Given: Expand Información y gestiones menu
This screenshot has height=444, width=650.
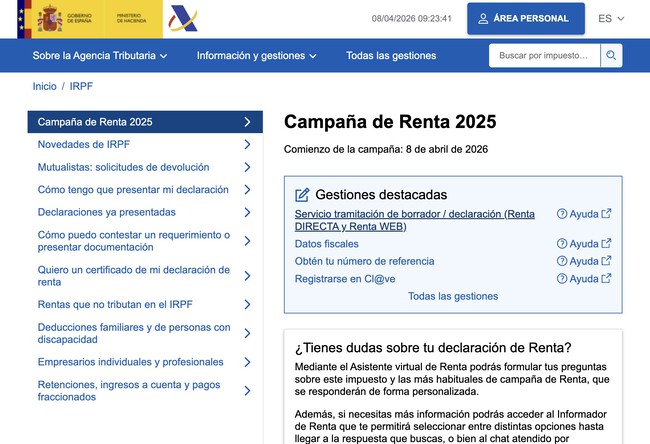Looking at the screenshot, I should tap(257, 56).
